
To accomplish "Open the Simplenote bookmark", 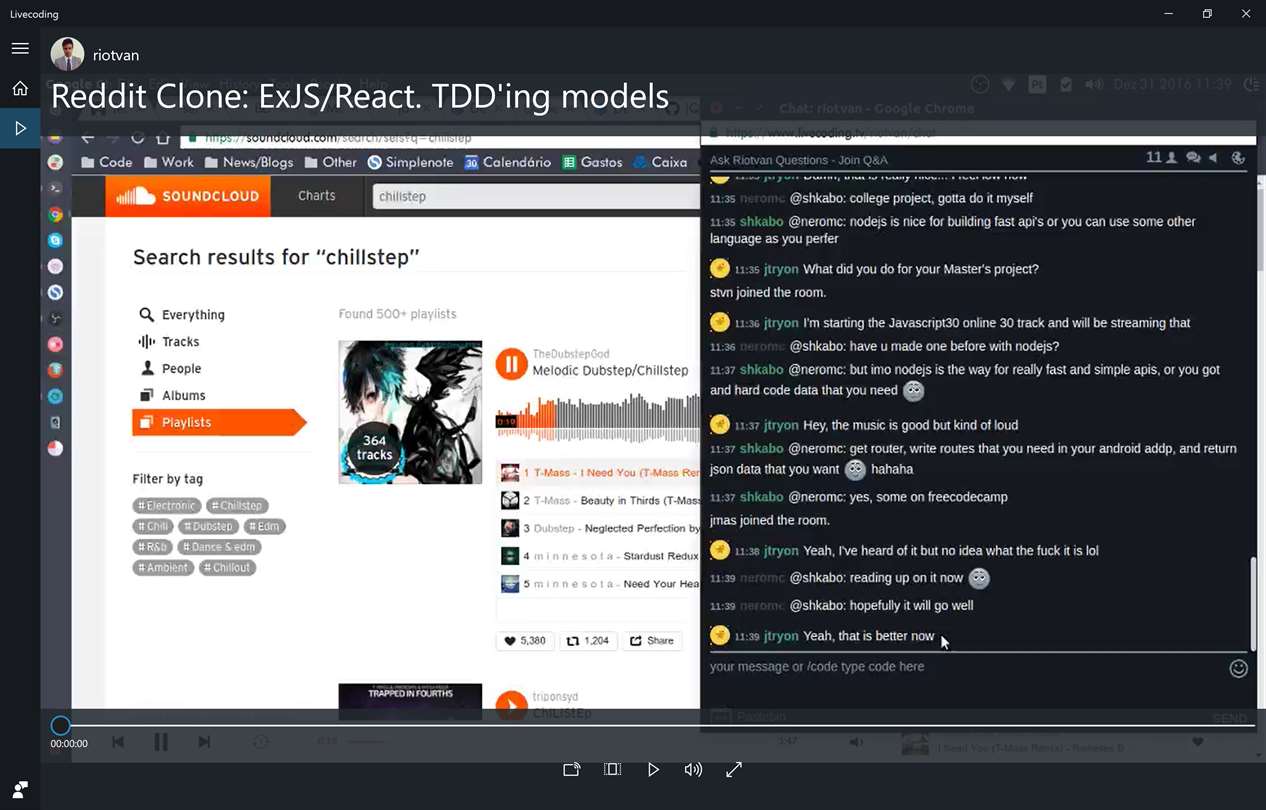I will coord(411,162).
